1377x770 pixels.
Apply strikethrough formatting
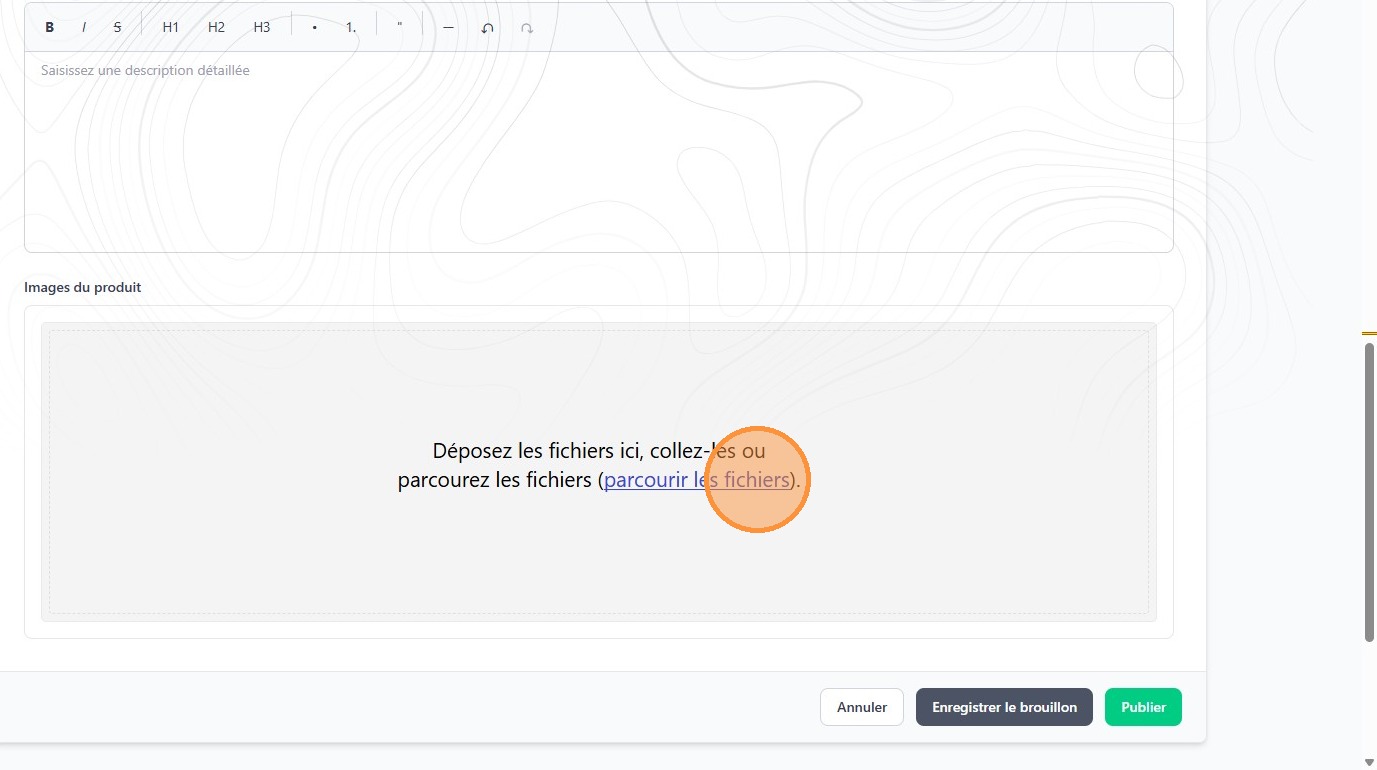point(117,27)
